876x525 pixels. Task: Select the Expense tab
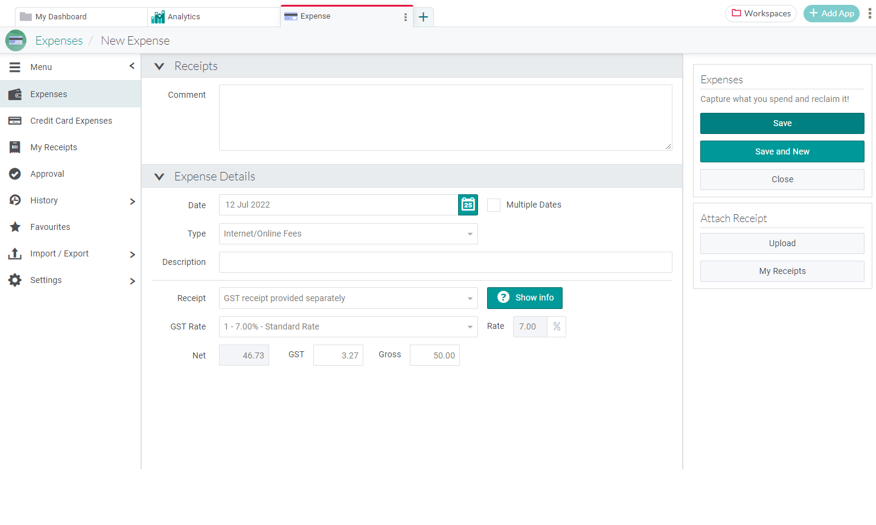(x=346, y=16)
